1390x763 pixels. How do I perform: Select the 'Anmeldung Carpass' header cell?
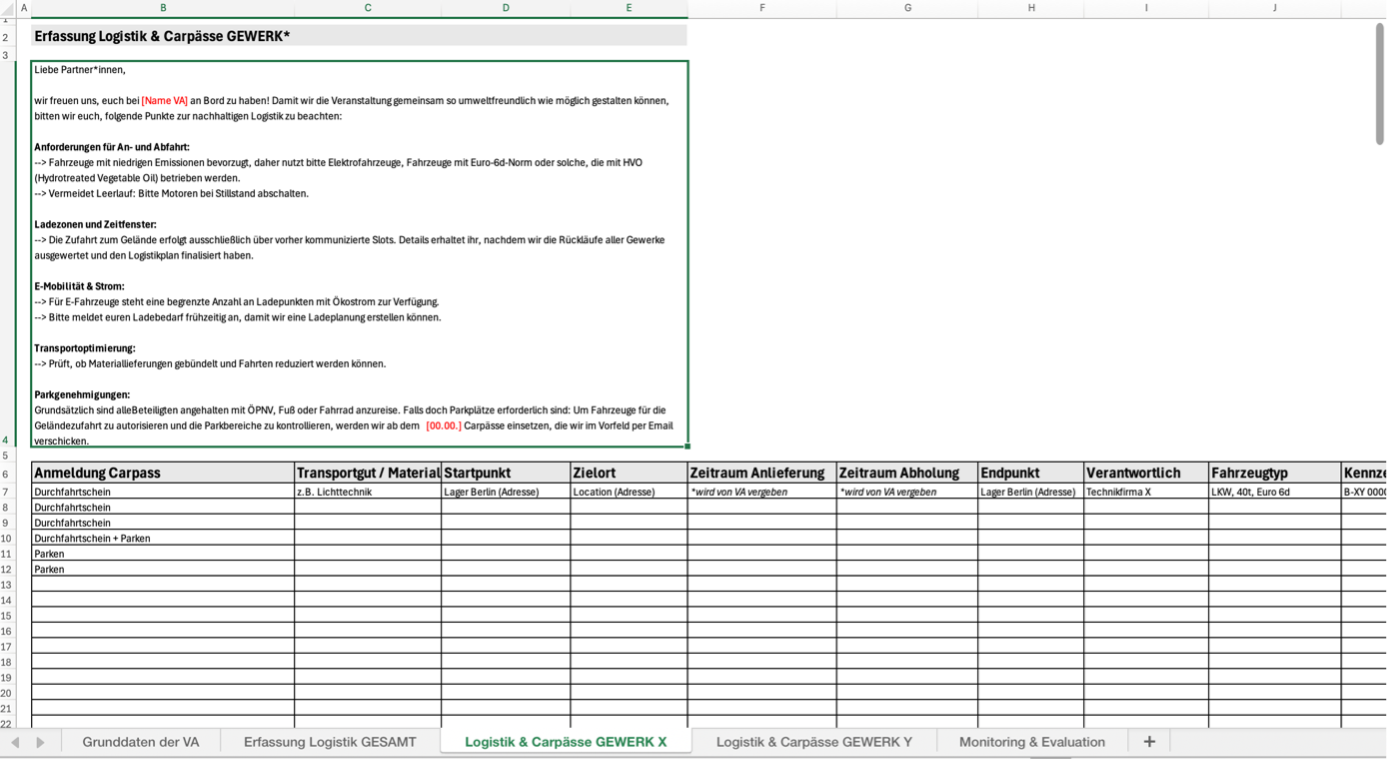(163, 473)
